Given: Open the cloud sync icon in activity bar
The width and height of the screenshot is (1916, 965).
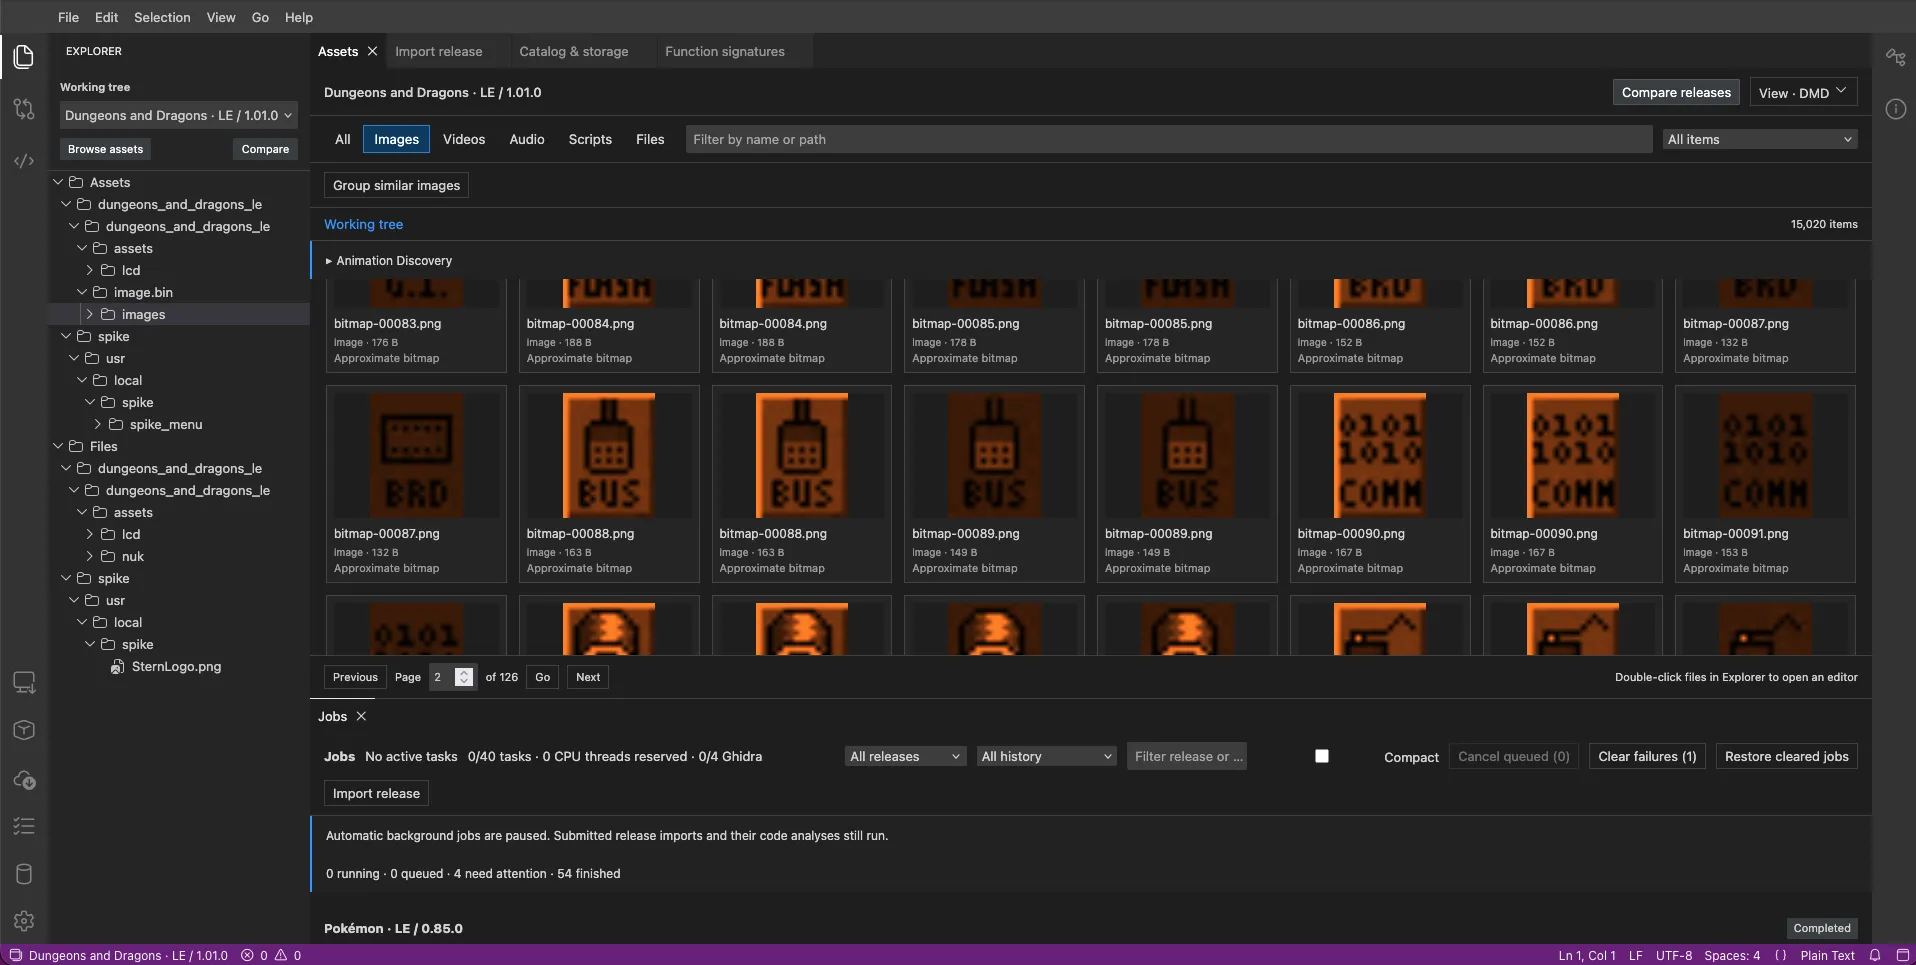Looking at the screenshot, I should [x=24, y=779].
